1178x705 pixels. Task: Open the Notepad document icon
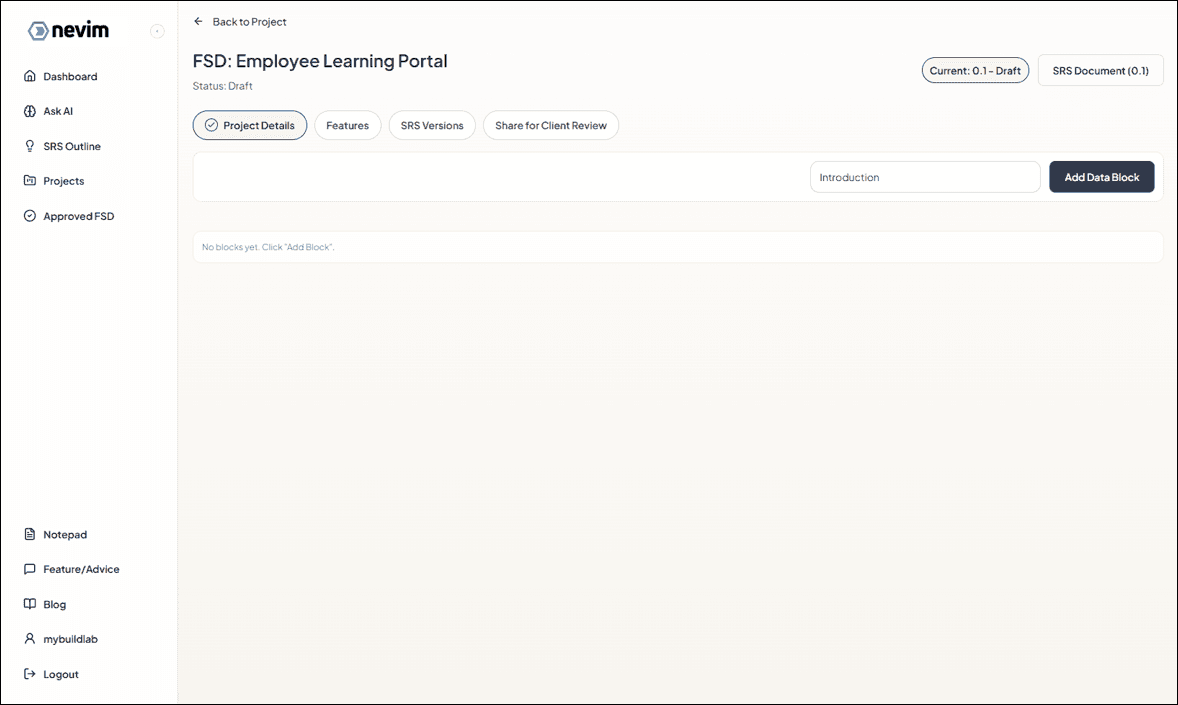point(30,534)
